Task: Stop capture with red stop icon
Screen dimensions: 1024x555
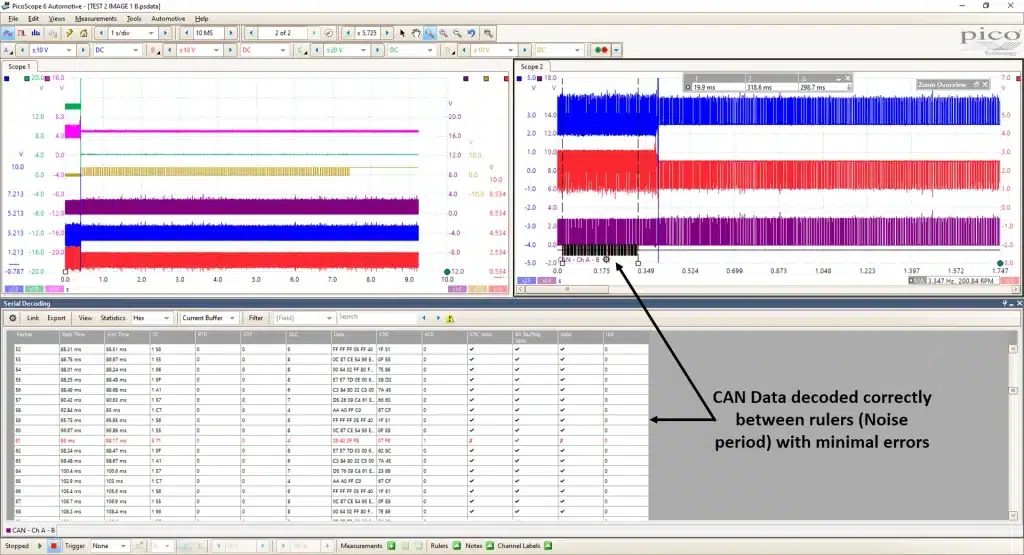Action: pyautogui.click(x=54, y=546)
